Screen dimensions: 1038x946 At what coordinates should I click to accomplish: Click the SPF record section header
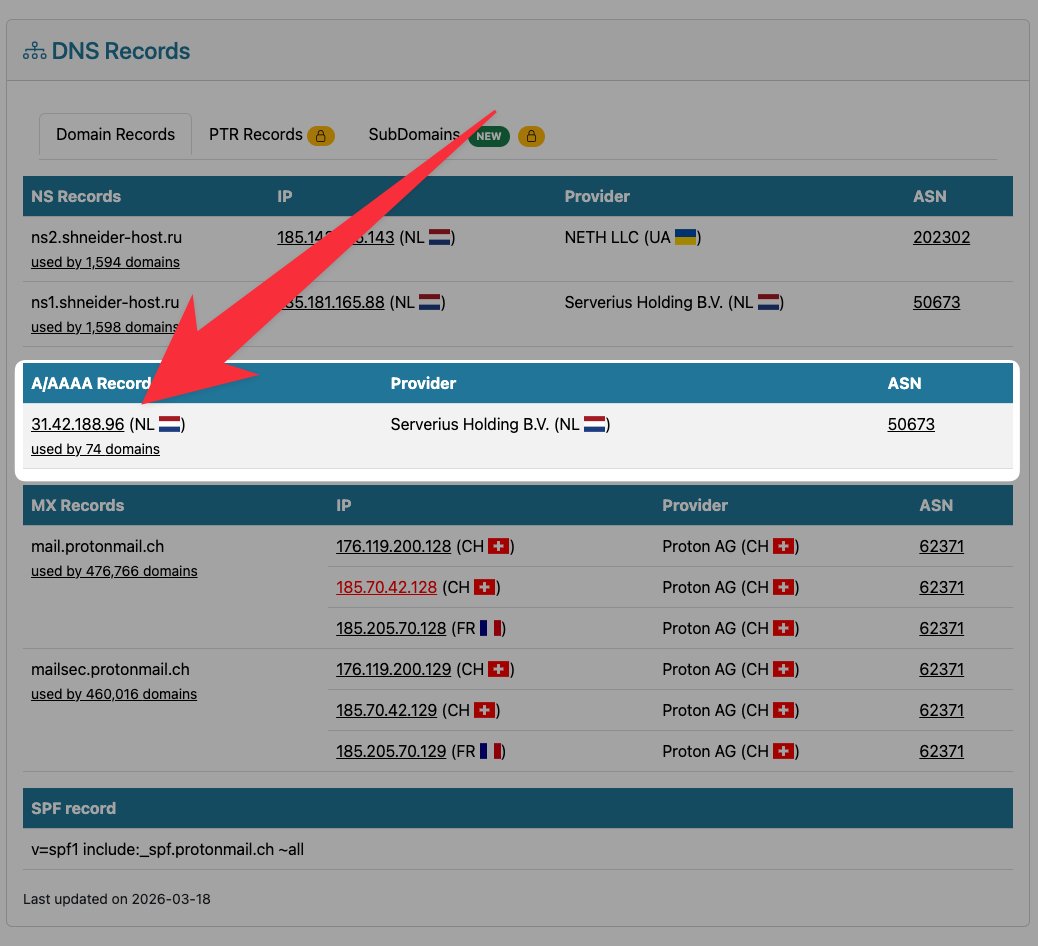coord(518,808)
